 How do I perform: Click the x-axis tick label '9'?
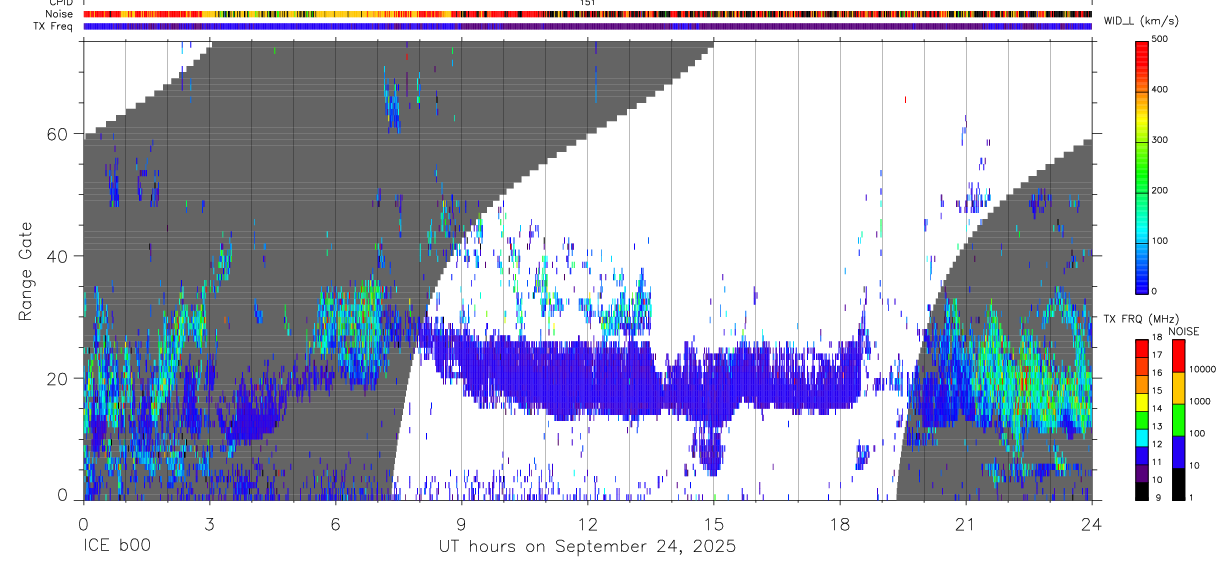coord(461,523)
